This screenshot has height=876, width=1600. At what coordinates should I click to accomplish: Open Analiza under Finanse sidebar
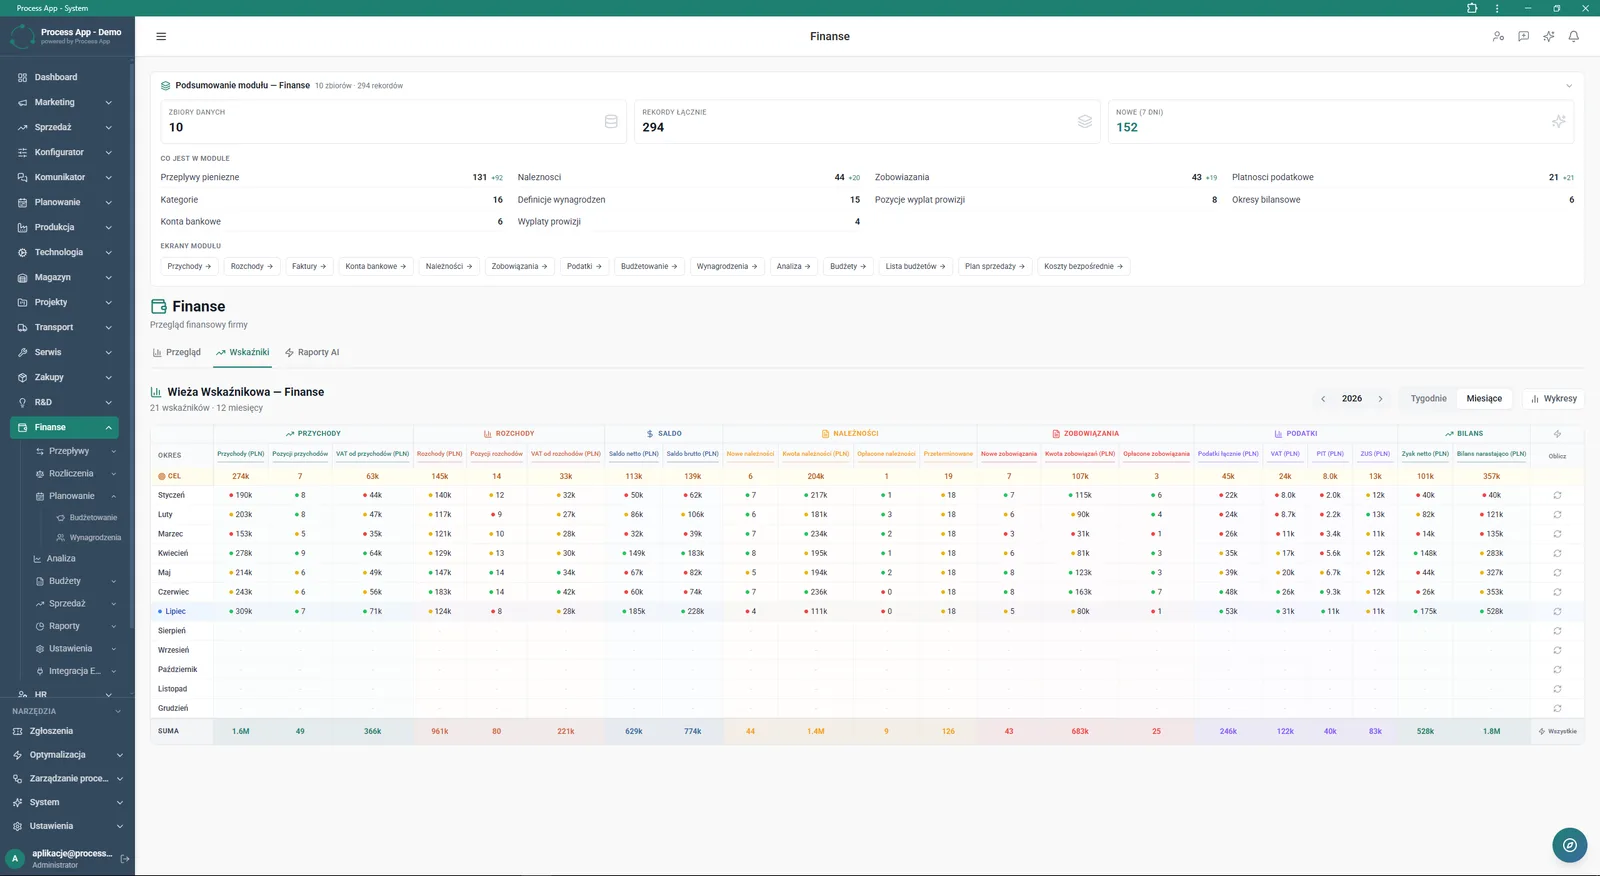61,559
